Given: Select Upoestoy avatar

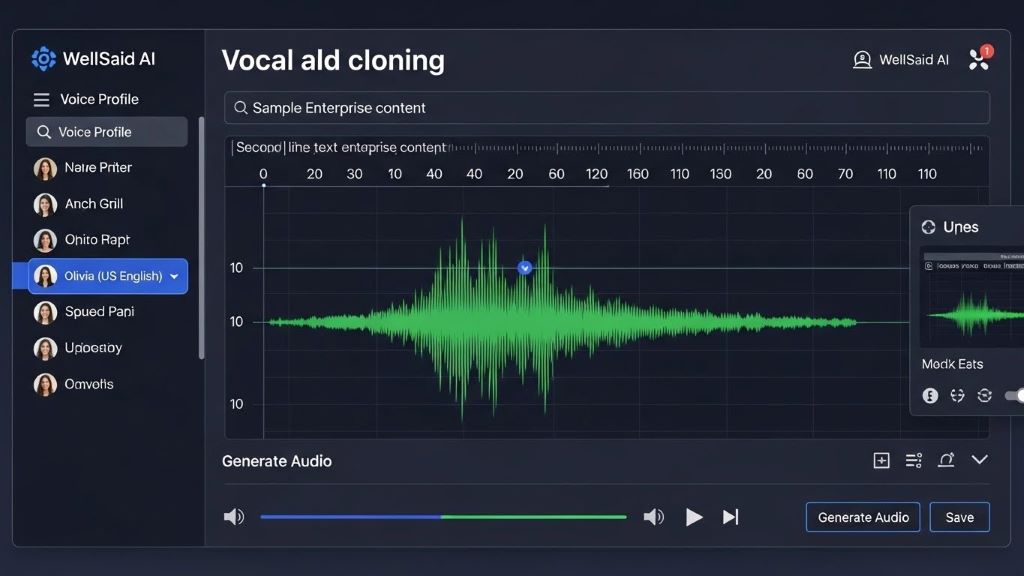Looking at the screenshot, I should point(45,349).
